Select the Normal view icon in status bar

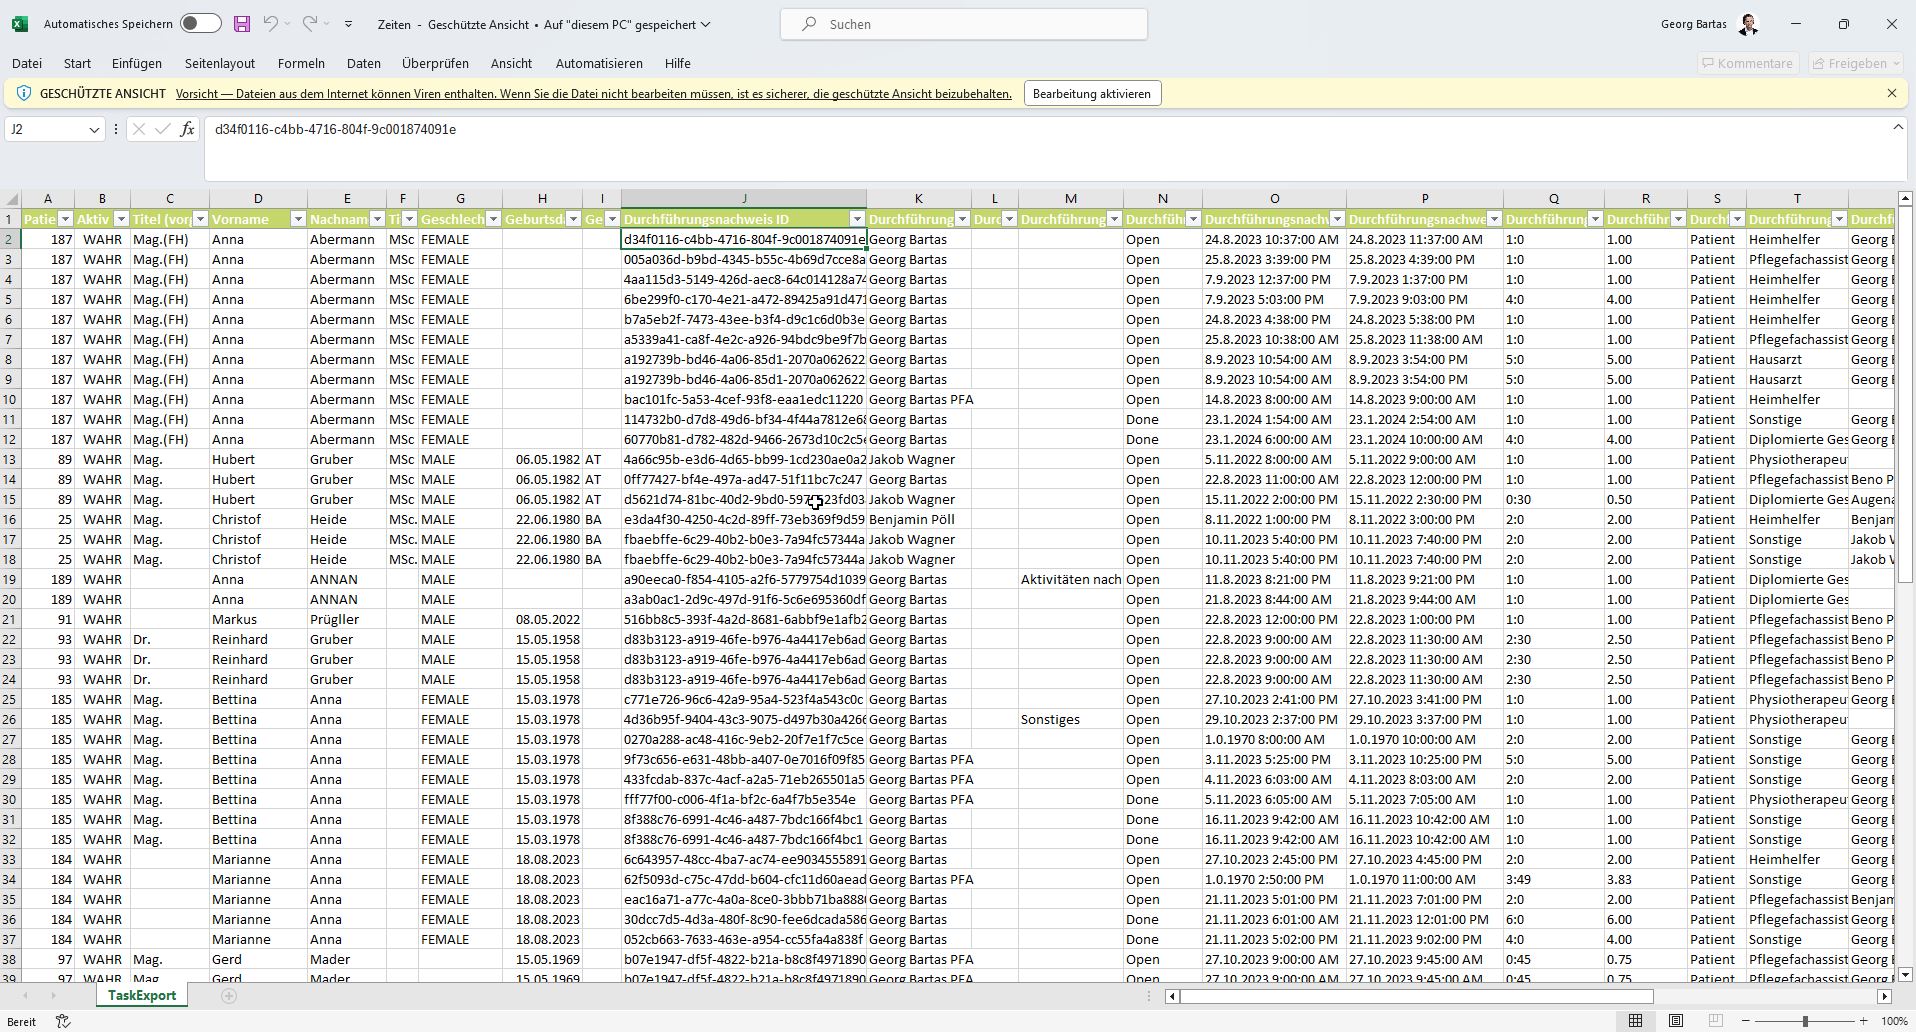point(1636,1021)
